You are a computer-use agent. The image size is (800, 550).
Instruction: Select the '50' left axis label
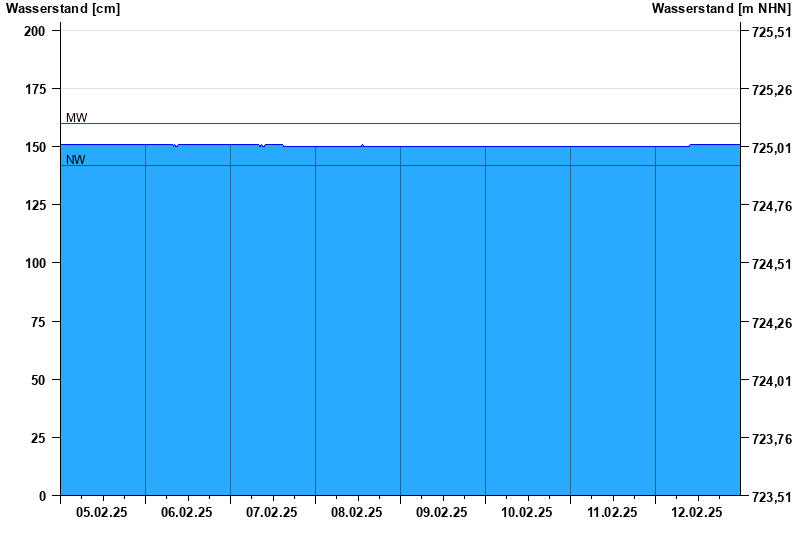pos(38,380)
